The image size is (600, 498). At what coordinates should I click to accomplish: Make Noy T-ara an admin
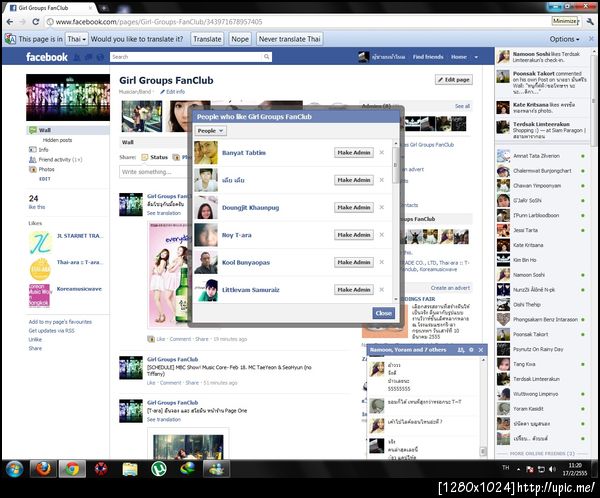pos(354,235)
